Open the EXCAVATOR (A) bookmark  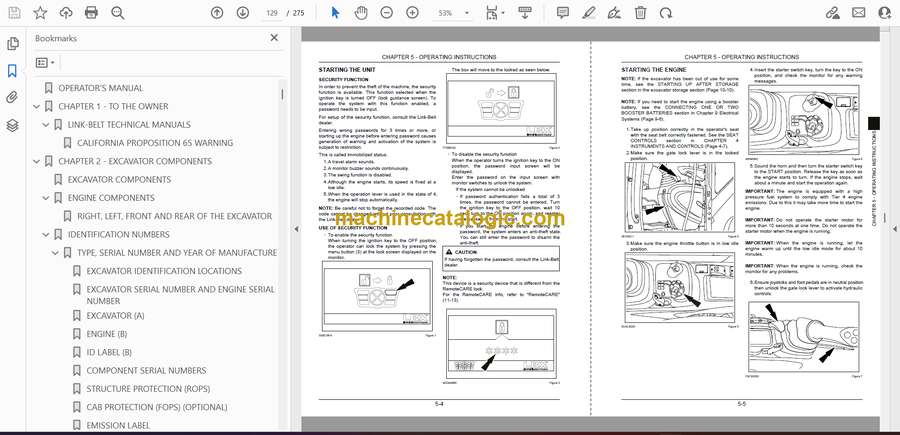[x=115, y=316]
